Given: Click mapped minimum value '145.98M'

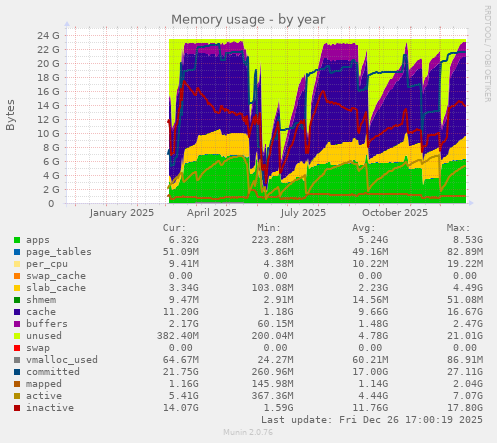Looking at the screenshot, I should 272,384.
